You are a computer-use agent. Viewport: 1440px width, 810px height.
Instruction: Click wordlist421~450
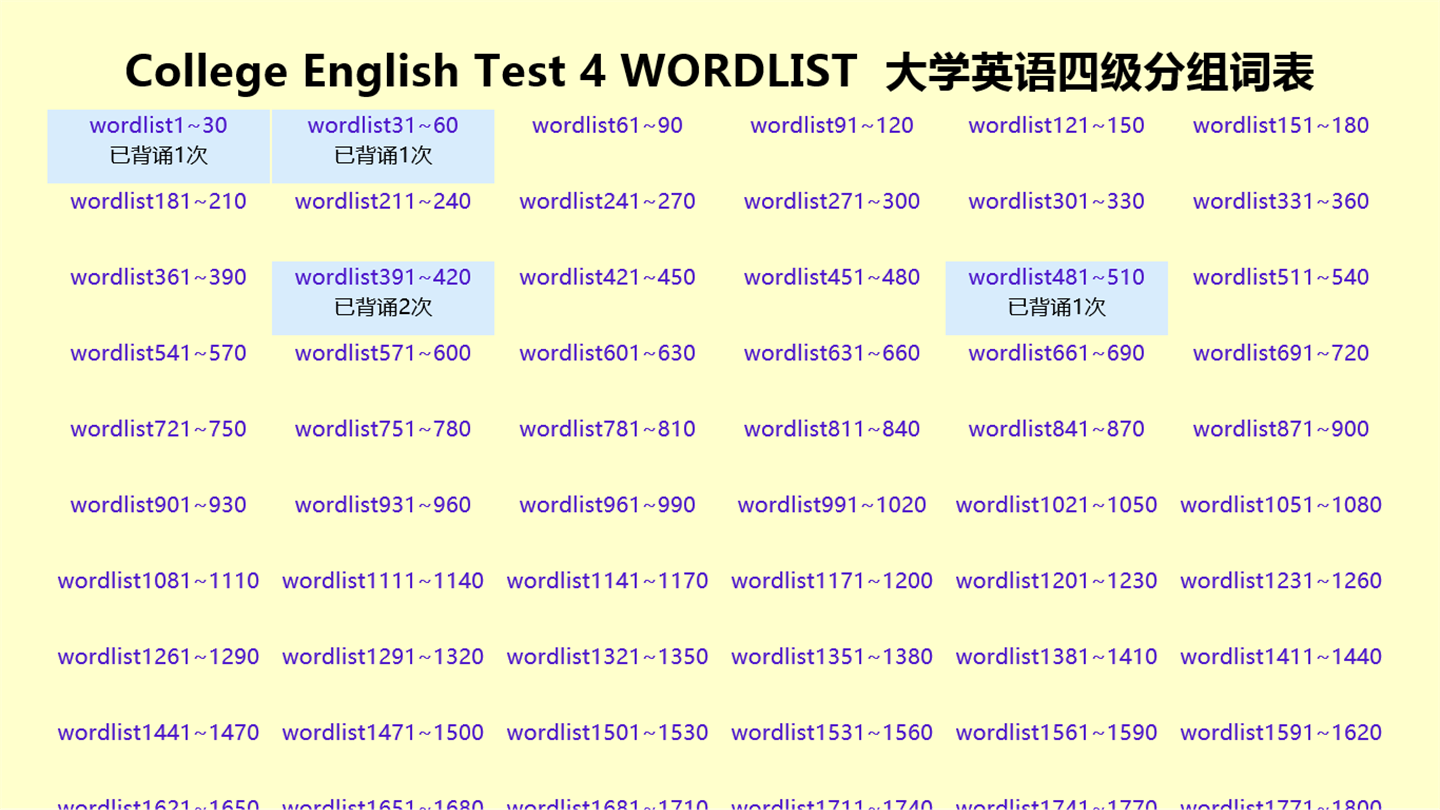coord(607,277)
